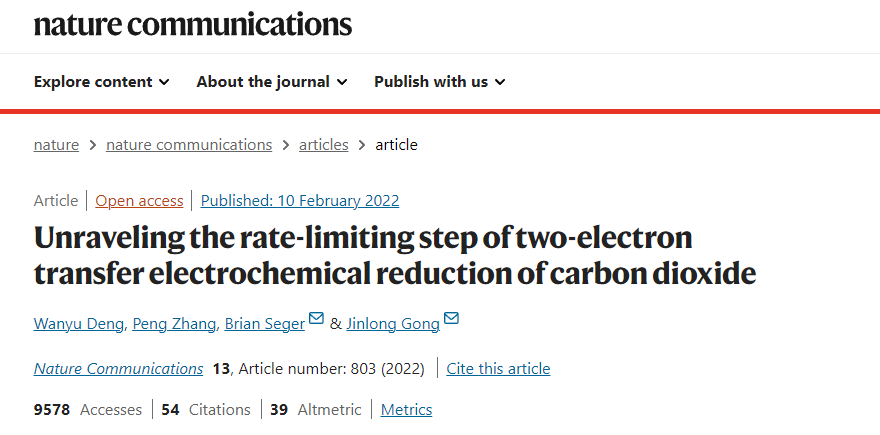Click the Cite this article link

click(x=498, y=369)
